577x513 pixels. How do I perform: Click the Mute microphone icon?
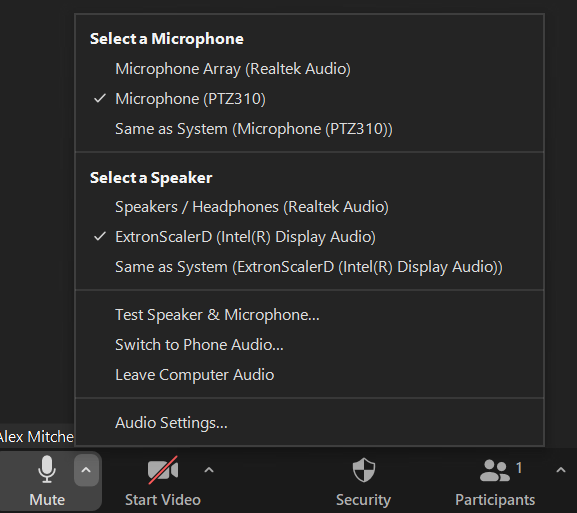[47, 469]
